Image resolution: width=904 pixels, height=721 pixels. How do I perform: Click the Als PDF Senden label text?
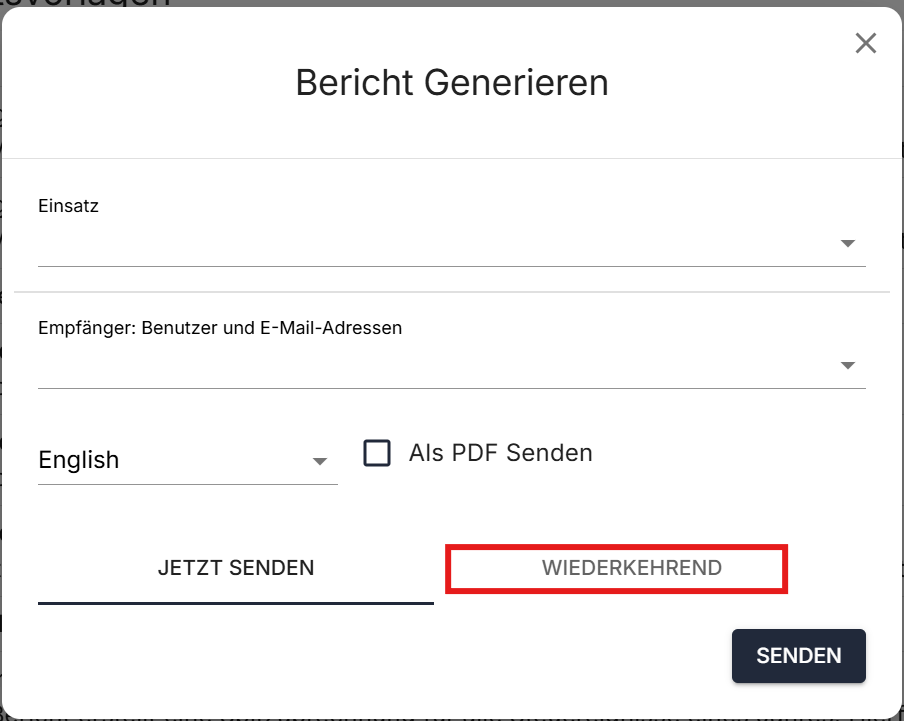pyautogui.click(x=500, y=453)
